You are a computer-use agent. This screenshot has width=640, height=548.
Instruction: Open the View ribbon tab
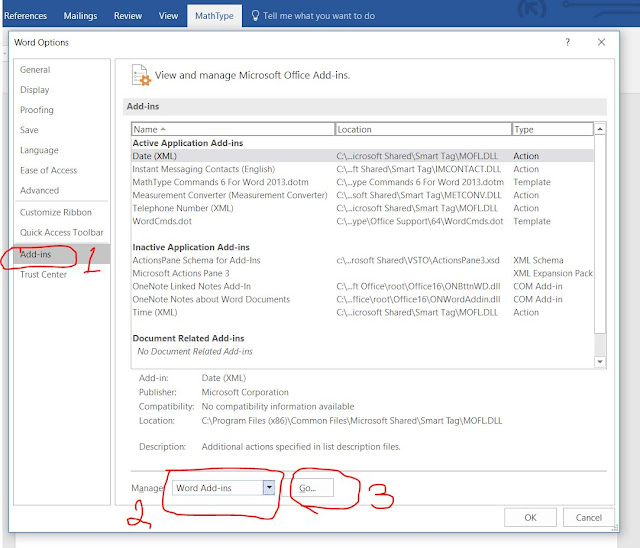168,16
